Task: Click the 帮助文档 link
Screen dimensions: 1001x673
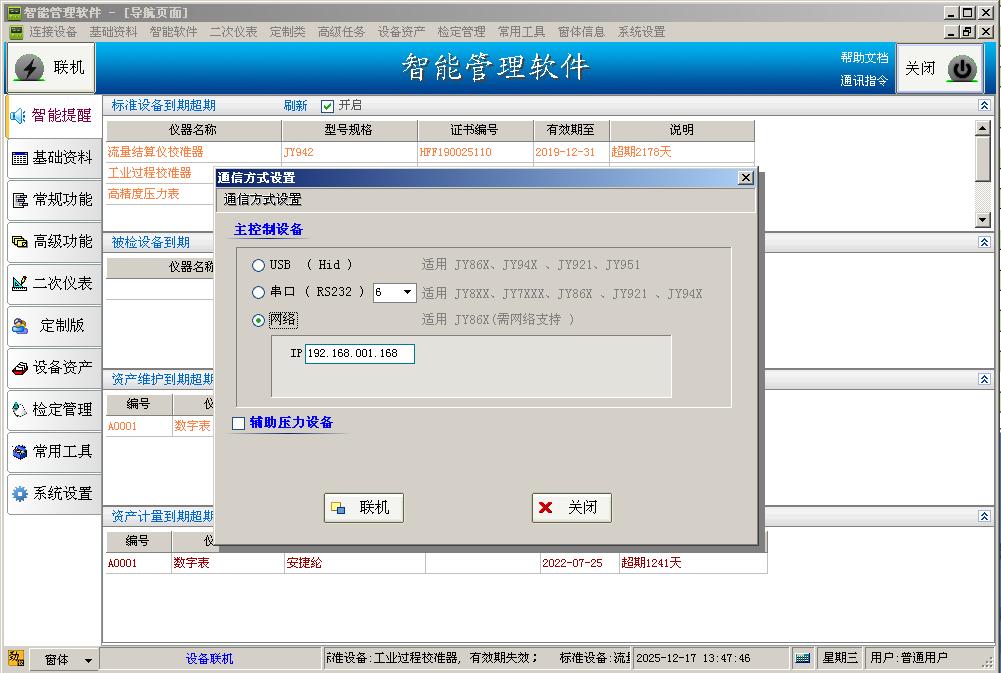Action: (863, 58)
